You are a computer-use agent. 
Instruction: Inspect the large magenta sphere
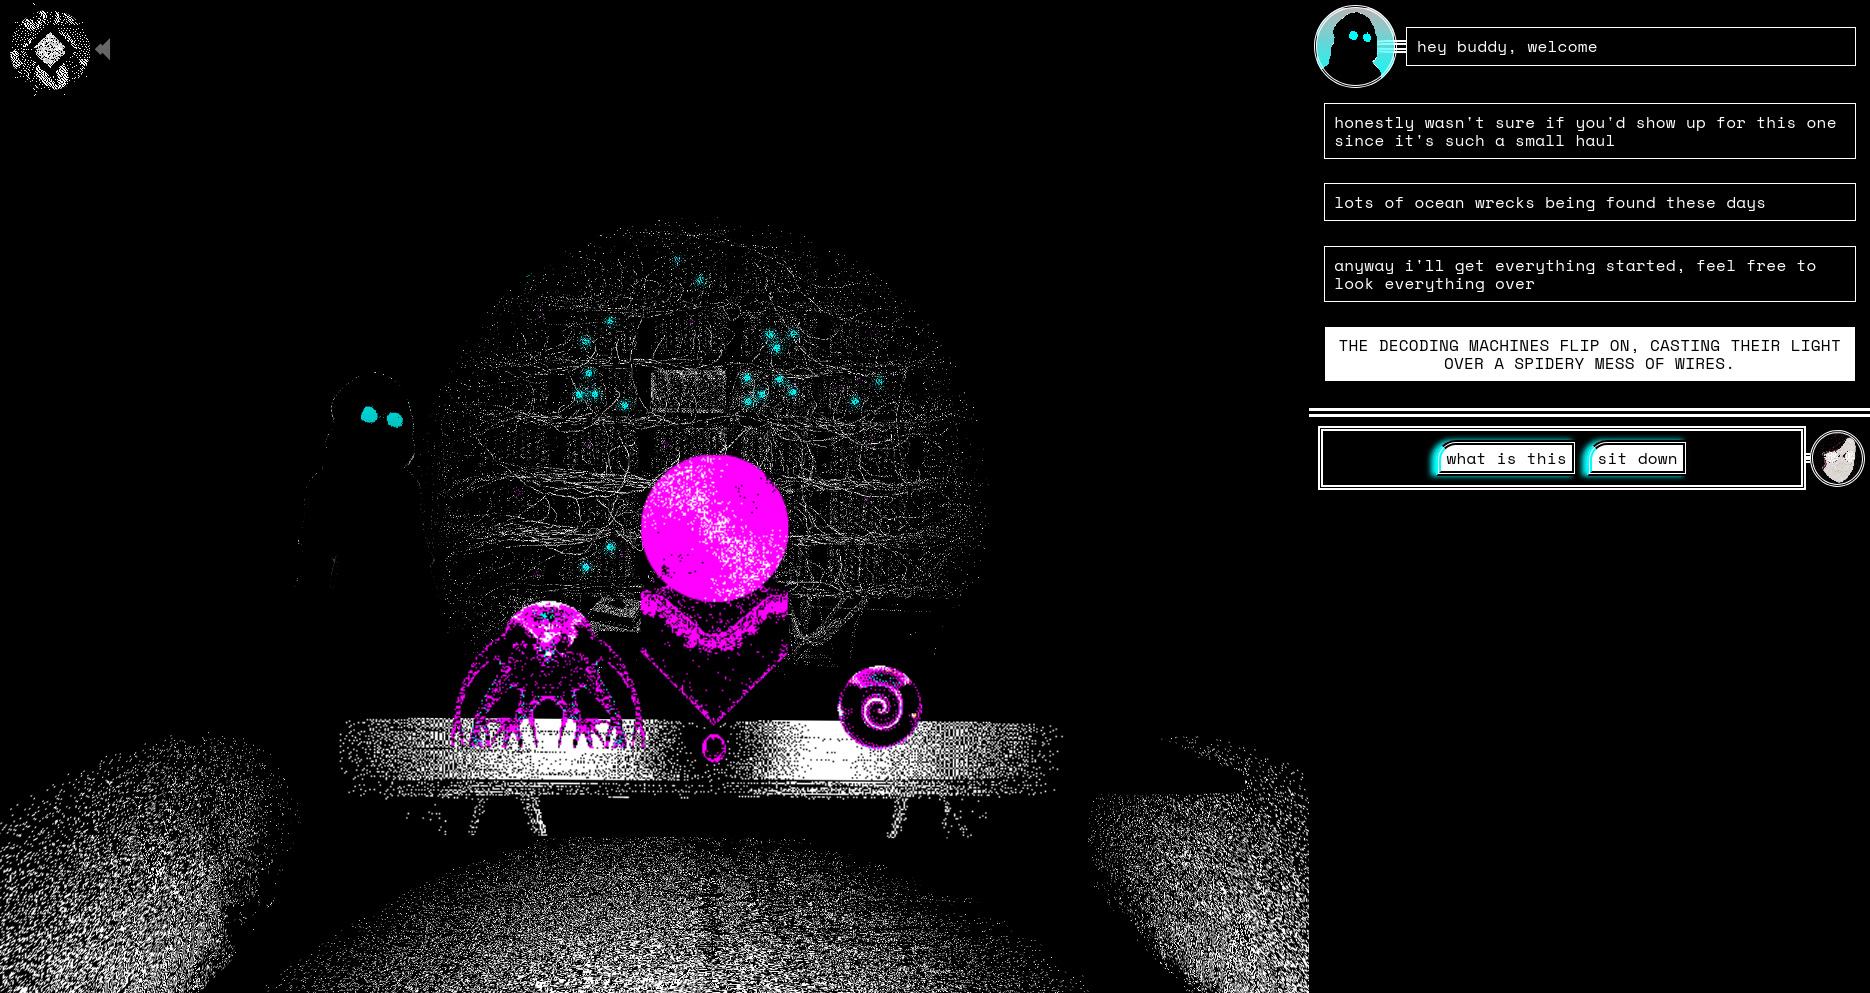pos(714,526)
